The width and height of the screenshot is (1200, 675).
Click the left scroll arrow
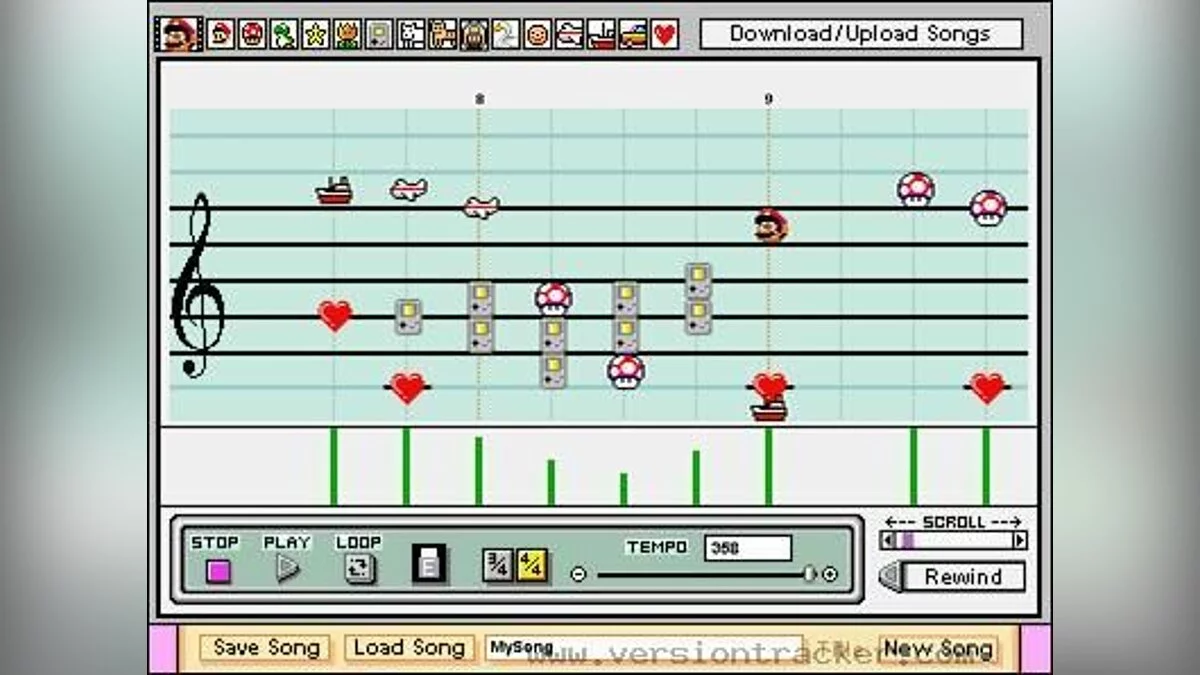click(887, 540)
